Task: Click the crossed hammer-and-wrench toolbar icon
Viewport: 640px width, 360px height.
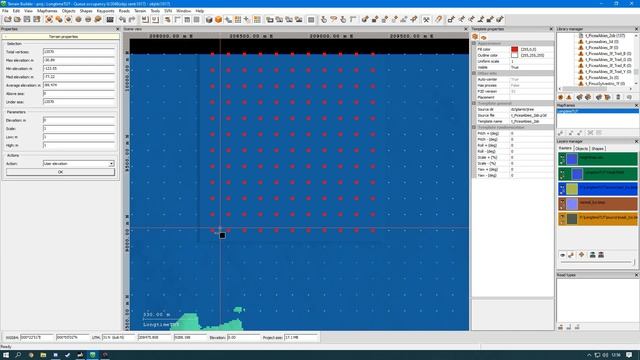Action: (426, 20)
